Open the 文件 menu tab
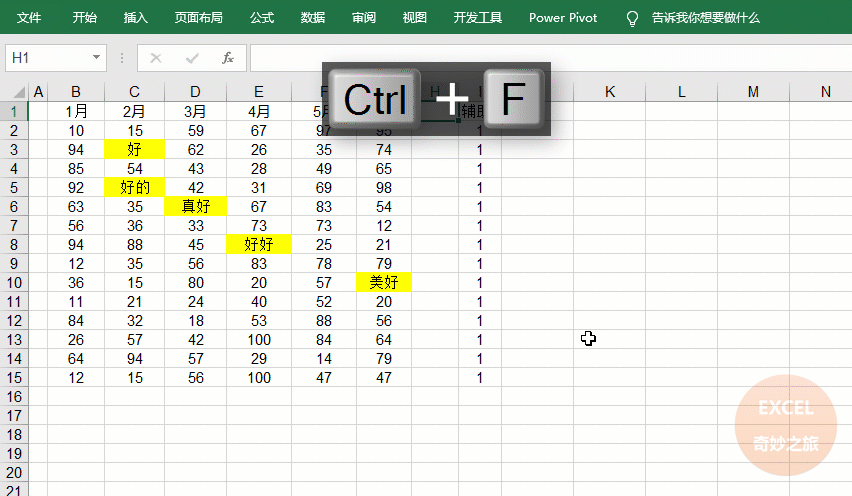Image resolution: width=852 pixels, height=496 pixels. [x=29, y=18]
